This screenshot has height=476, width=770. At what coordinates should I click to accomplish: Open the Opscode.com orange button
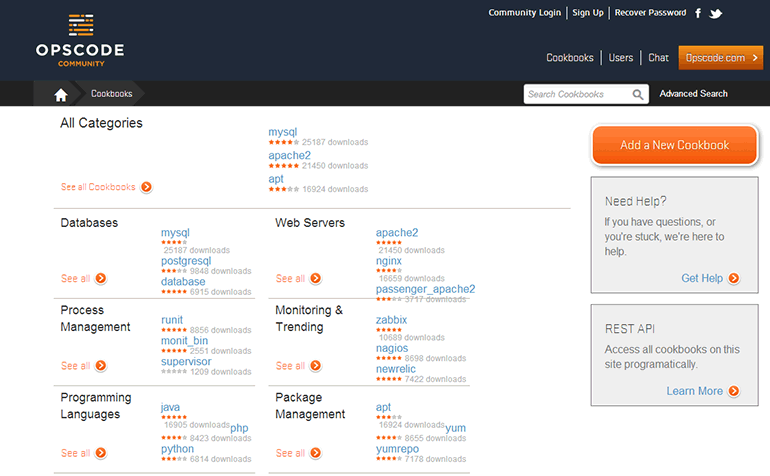click(720, 58)
